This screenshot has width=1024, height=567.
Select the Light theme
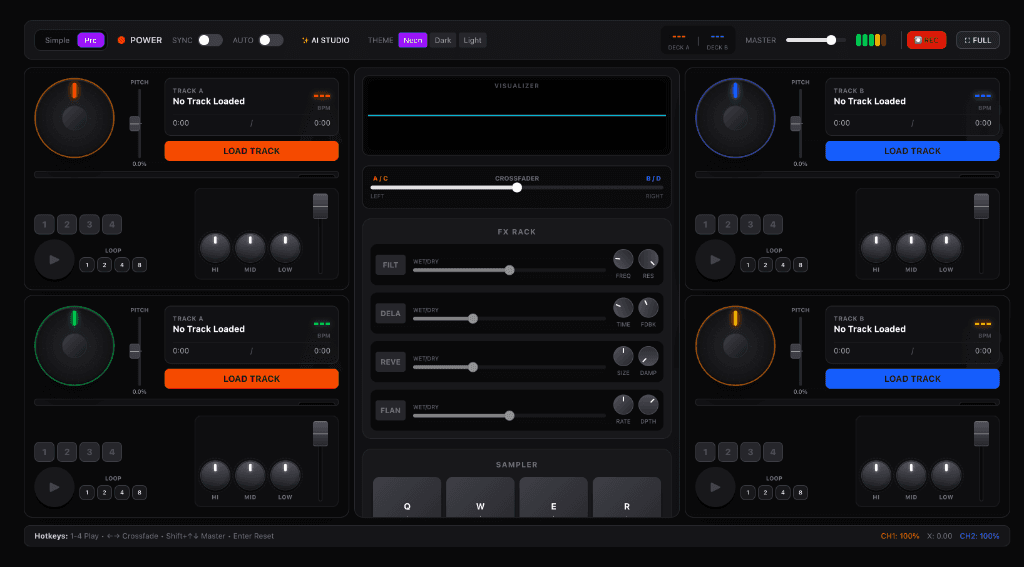472,40
